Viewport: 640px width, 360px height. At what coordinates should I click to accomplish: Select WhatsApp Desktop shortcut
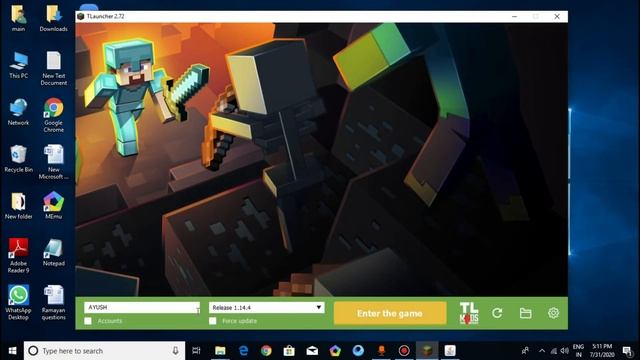click(x=18, y=302)
